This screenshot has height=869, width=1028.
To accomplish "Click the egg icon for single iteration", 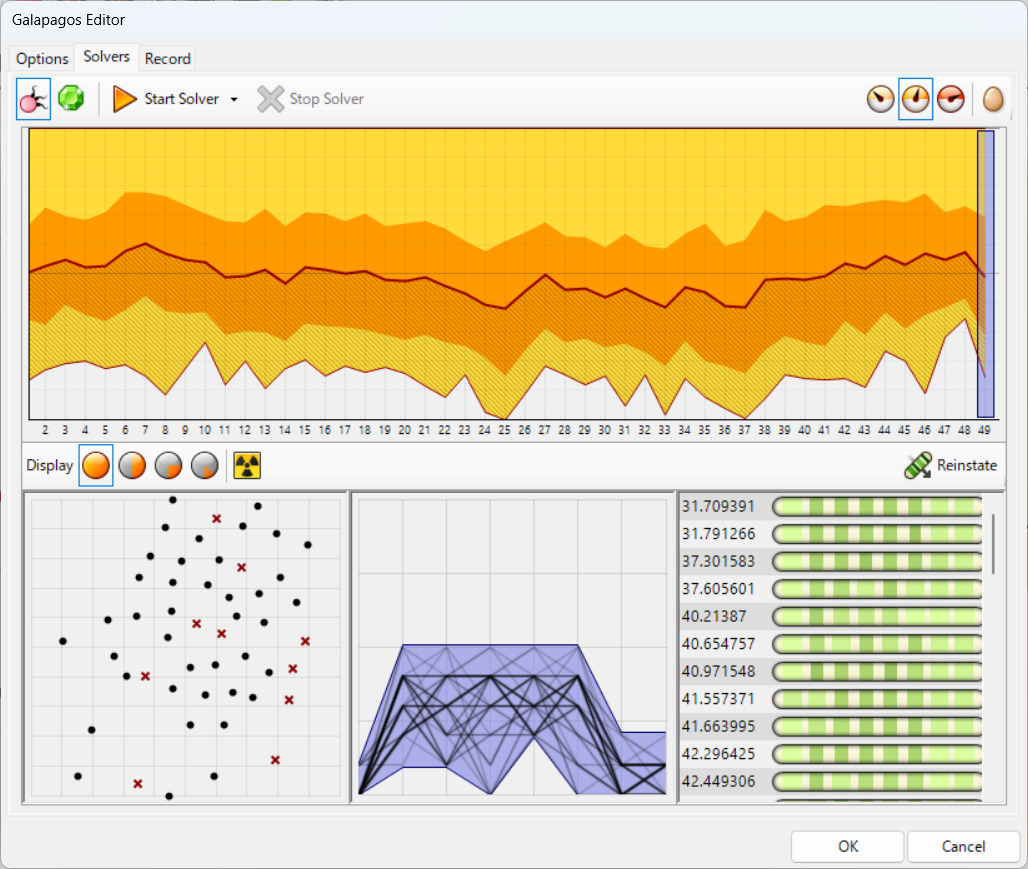I will 992,98.
